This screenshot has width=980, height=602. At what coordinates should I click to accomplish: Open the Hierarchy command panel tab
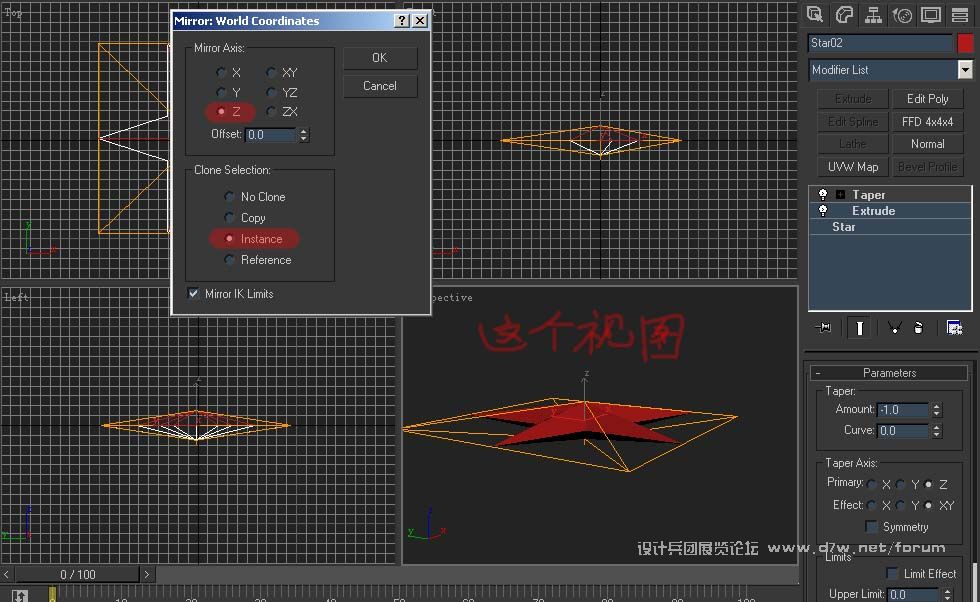point(873,14)
